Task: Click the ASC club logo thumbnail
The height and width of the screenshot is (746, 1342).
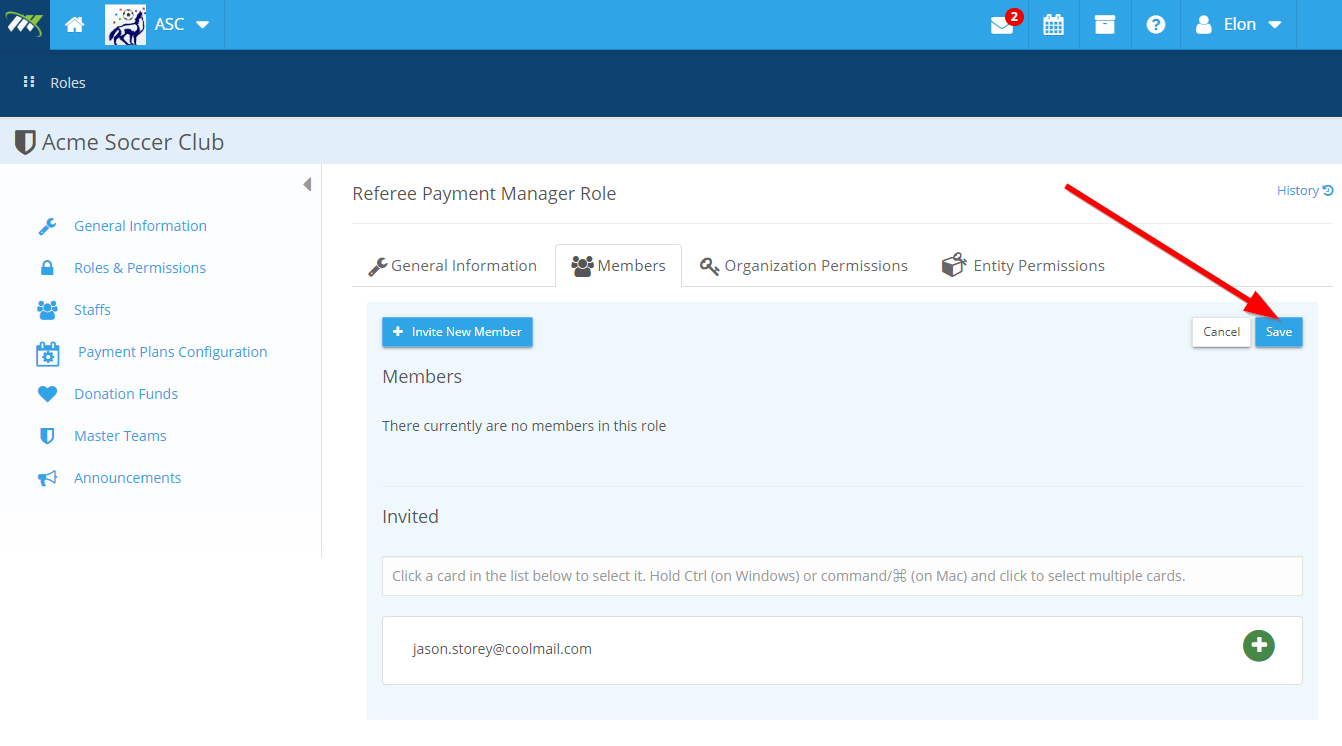Action: click(x=125, y=24)
